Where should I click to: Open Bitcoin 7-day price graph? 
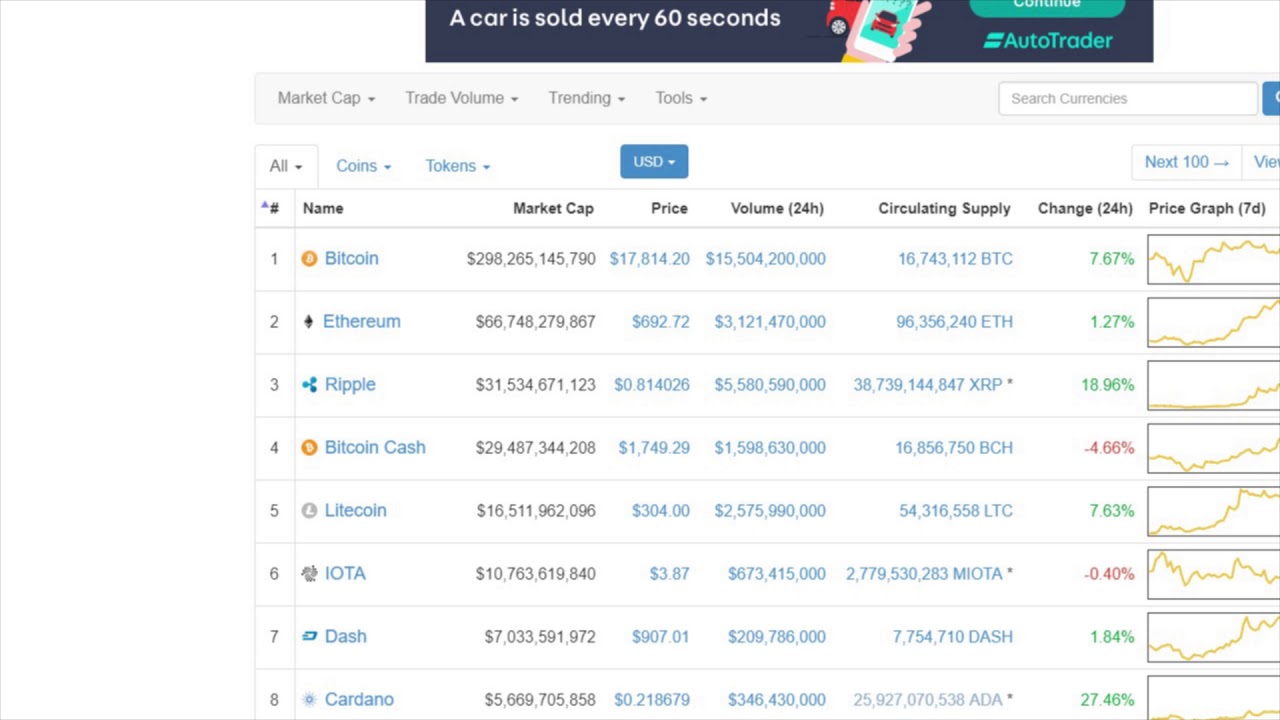pyautogui.click(x=1213, y=259)
